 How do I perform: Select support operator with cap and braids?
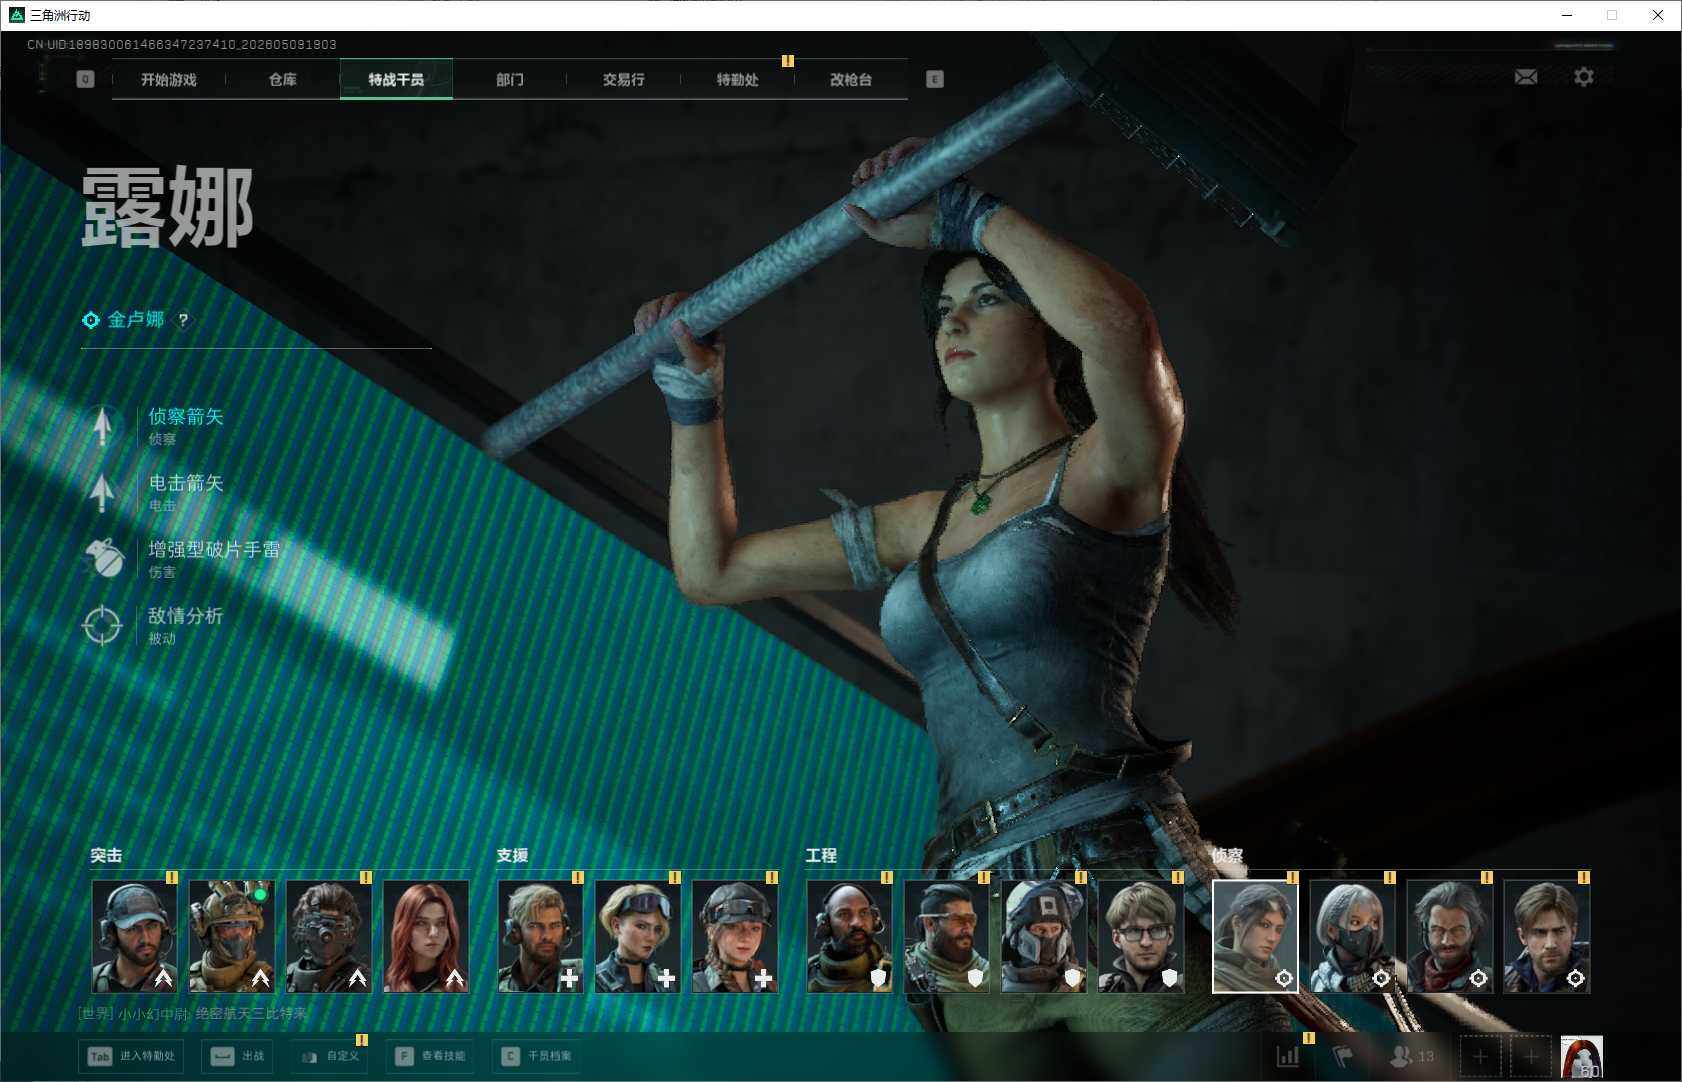coord(735,936)
